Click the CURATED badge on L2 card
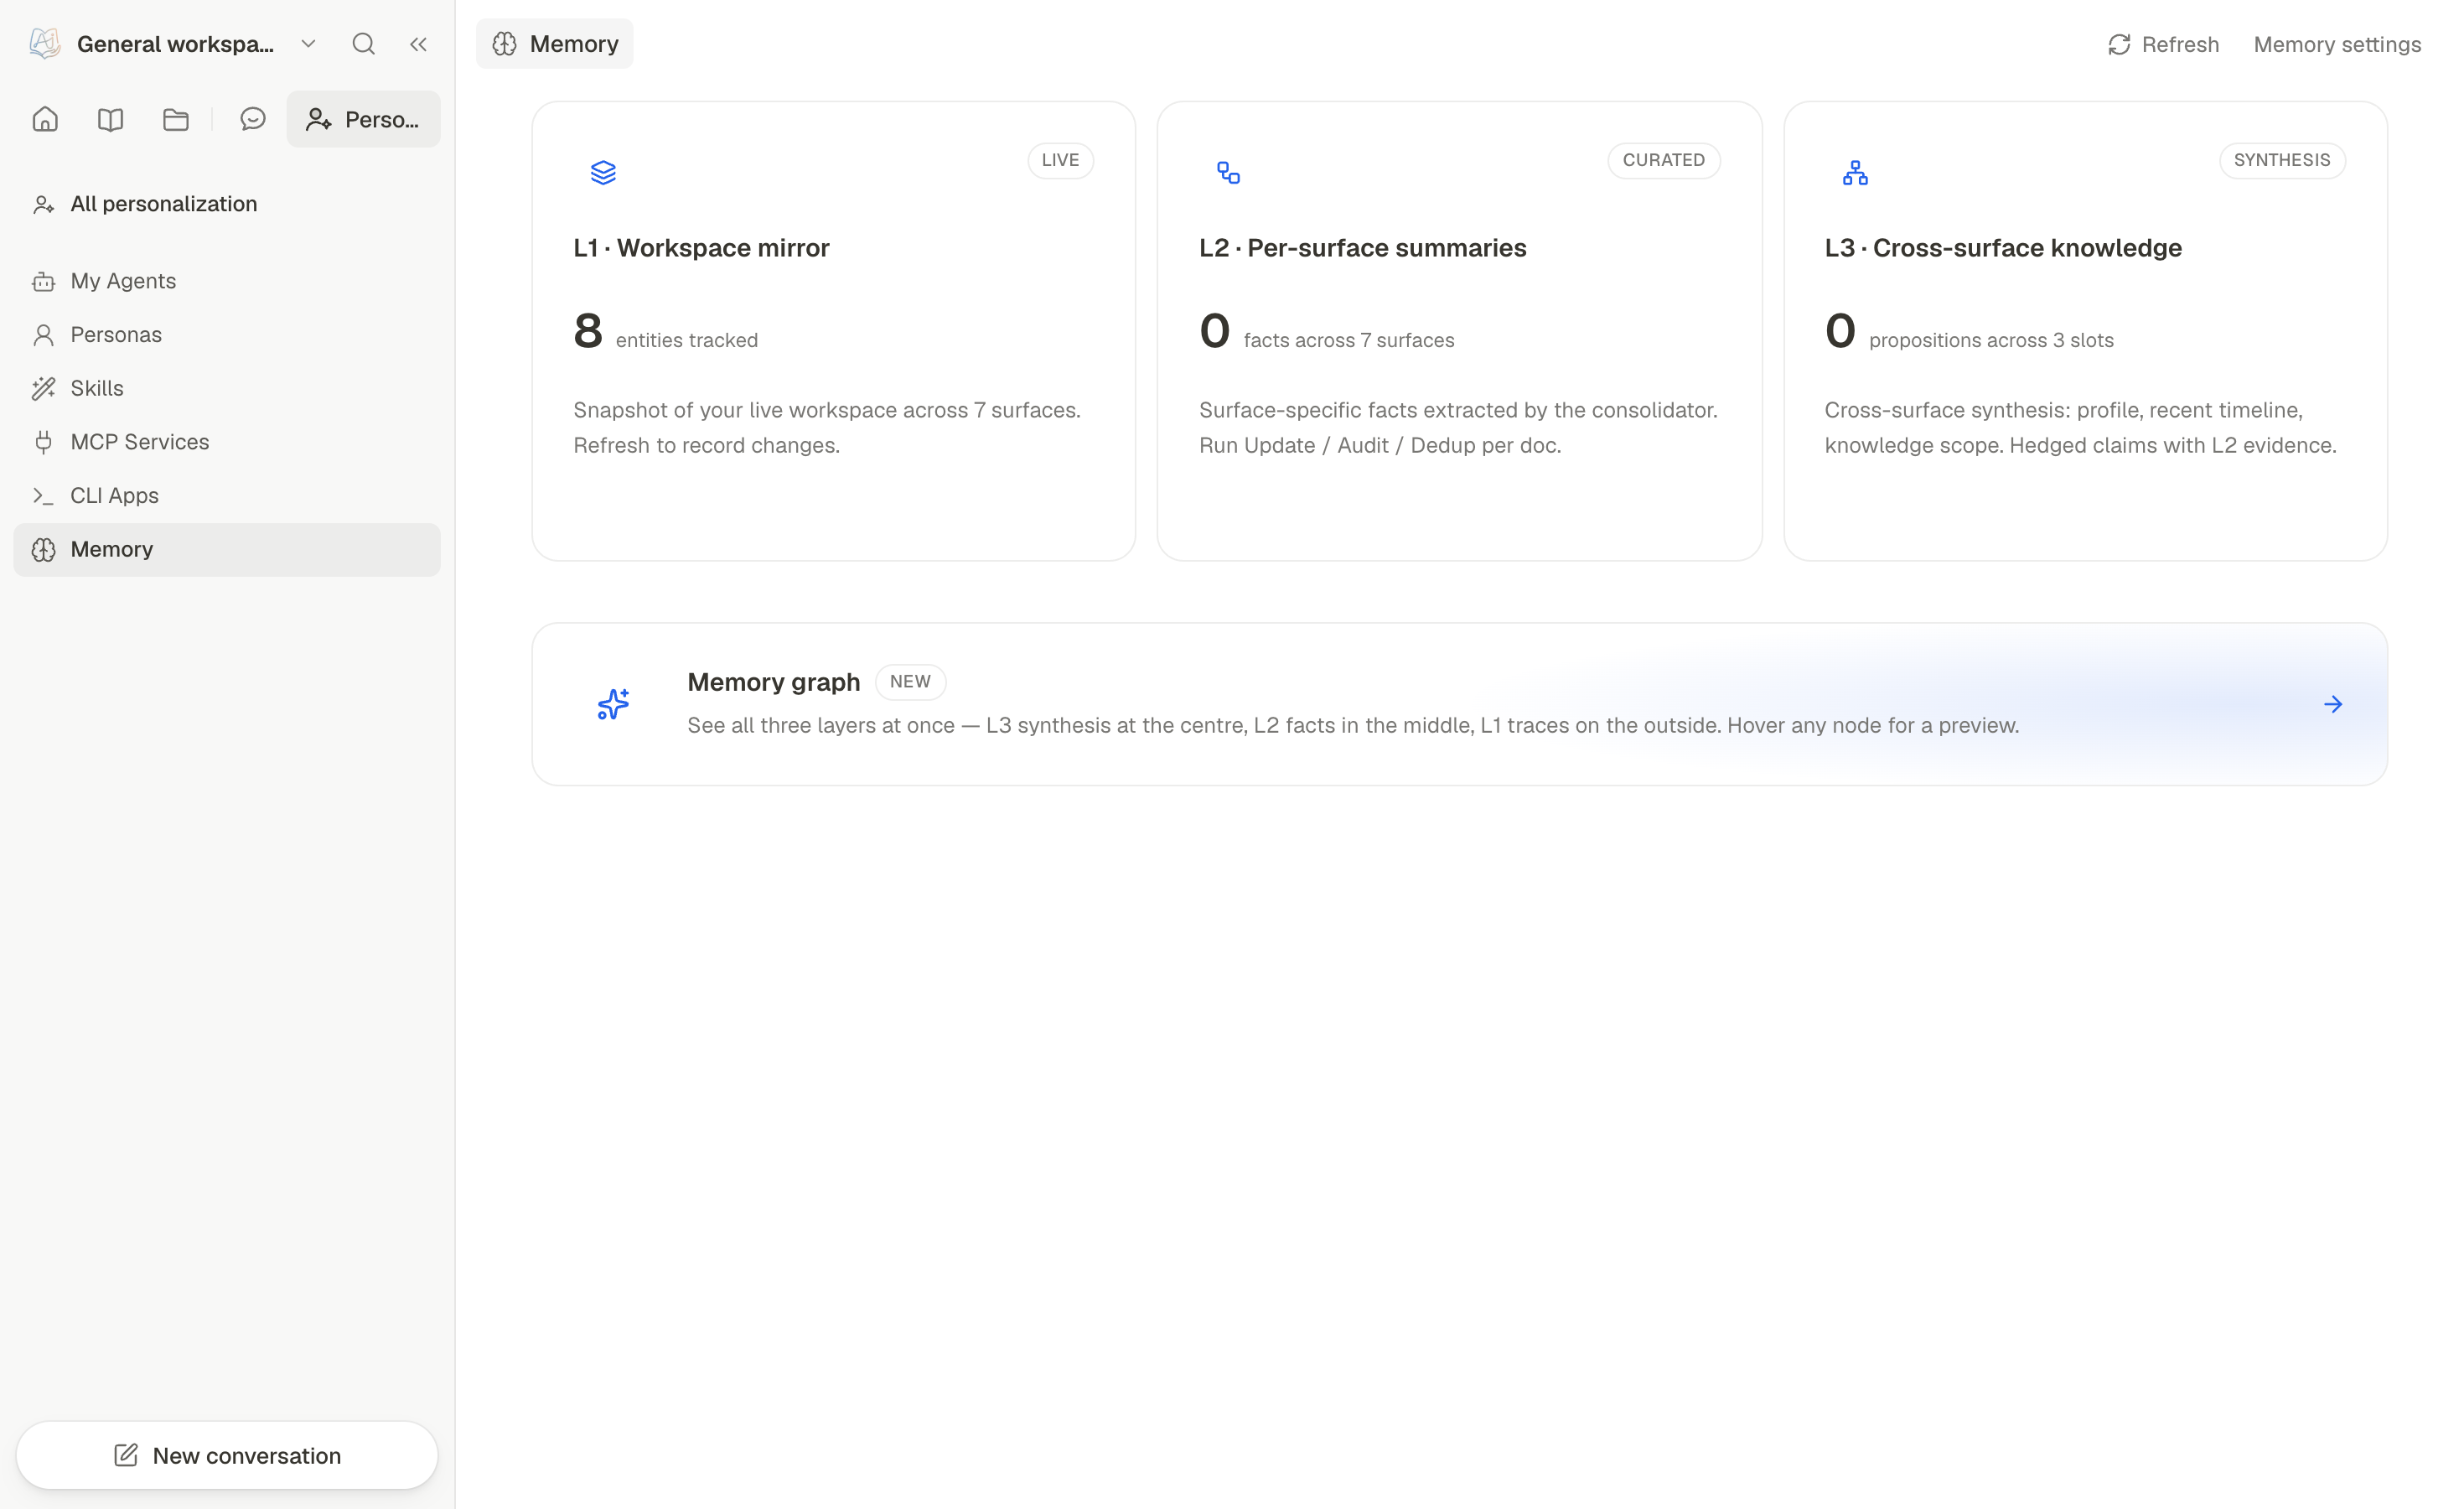Viewport: 2464px width, 1509px height. 1664,160
